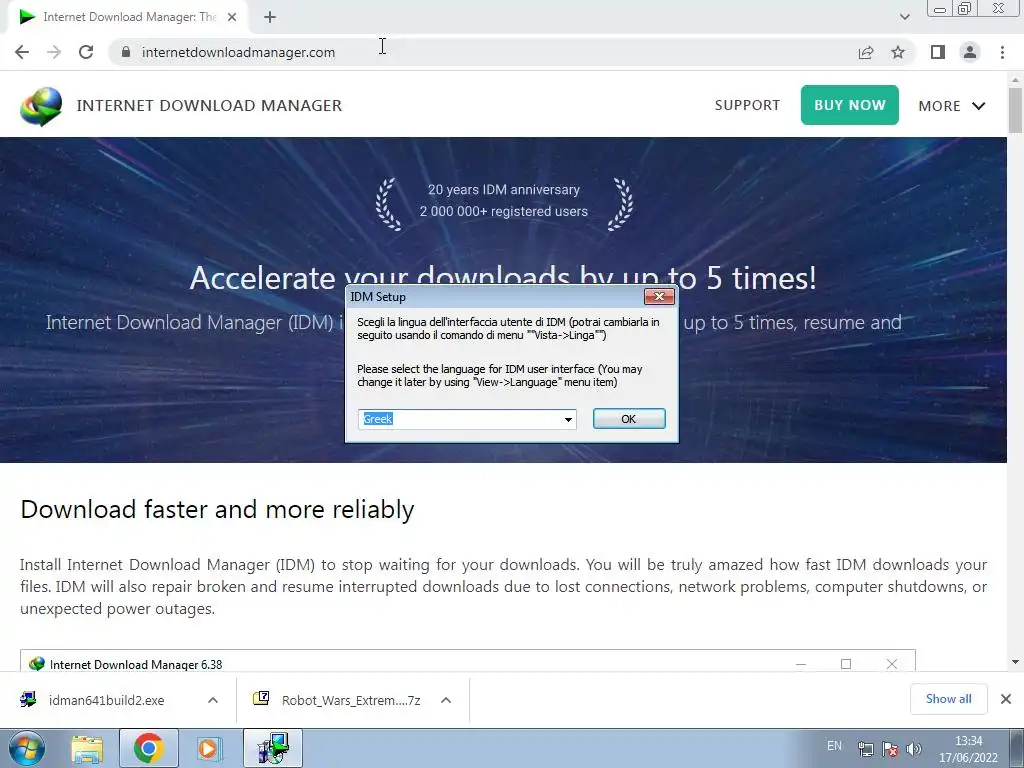The height and width of the screenshot is (768, 1024).
Task: Toggle the browser side panel
Action: coord(938,52)
